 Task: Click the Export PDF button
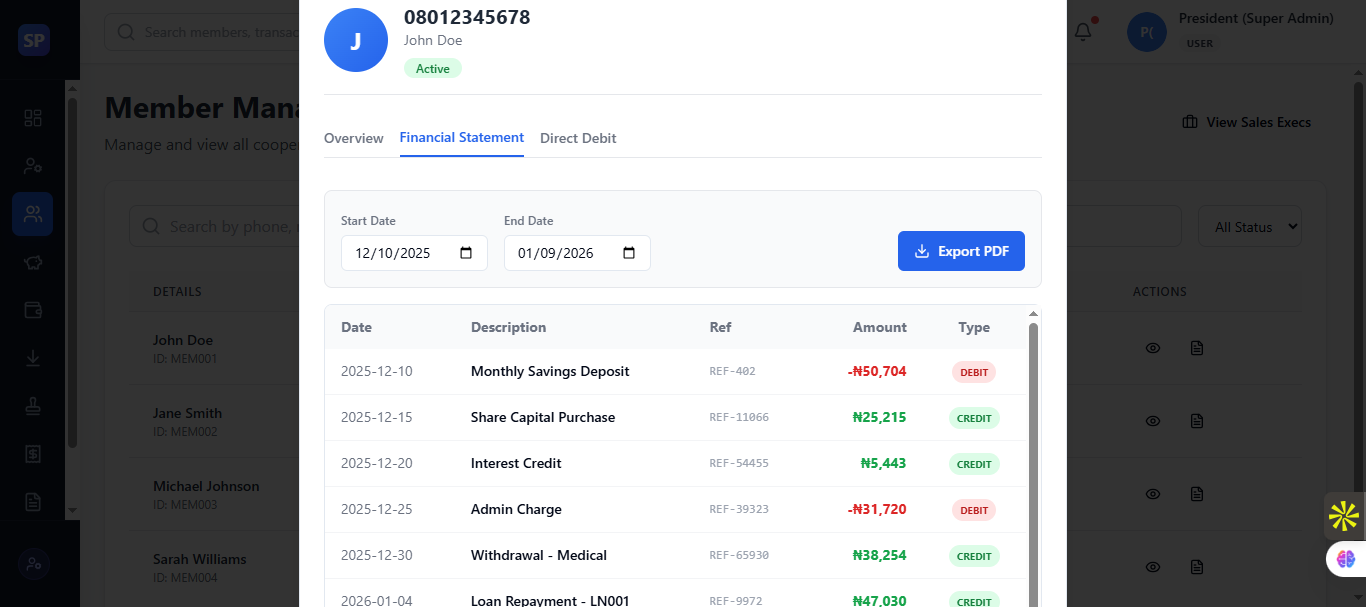tap(961, 251)
